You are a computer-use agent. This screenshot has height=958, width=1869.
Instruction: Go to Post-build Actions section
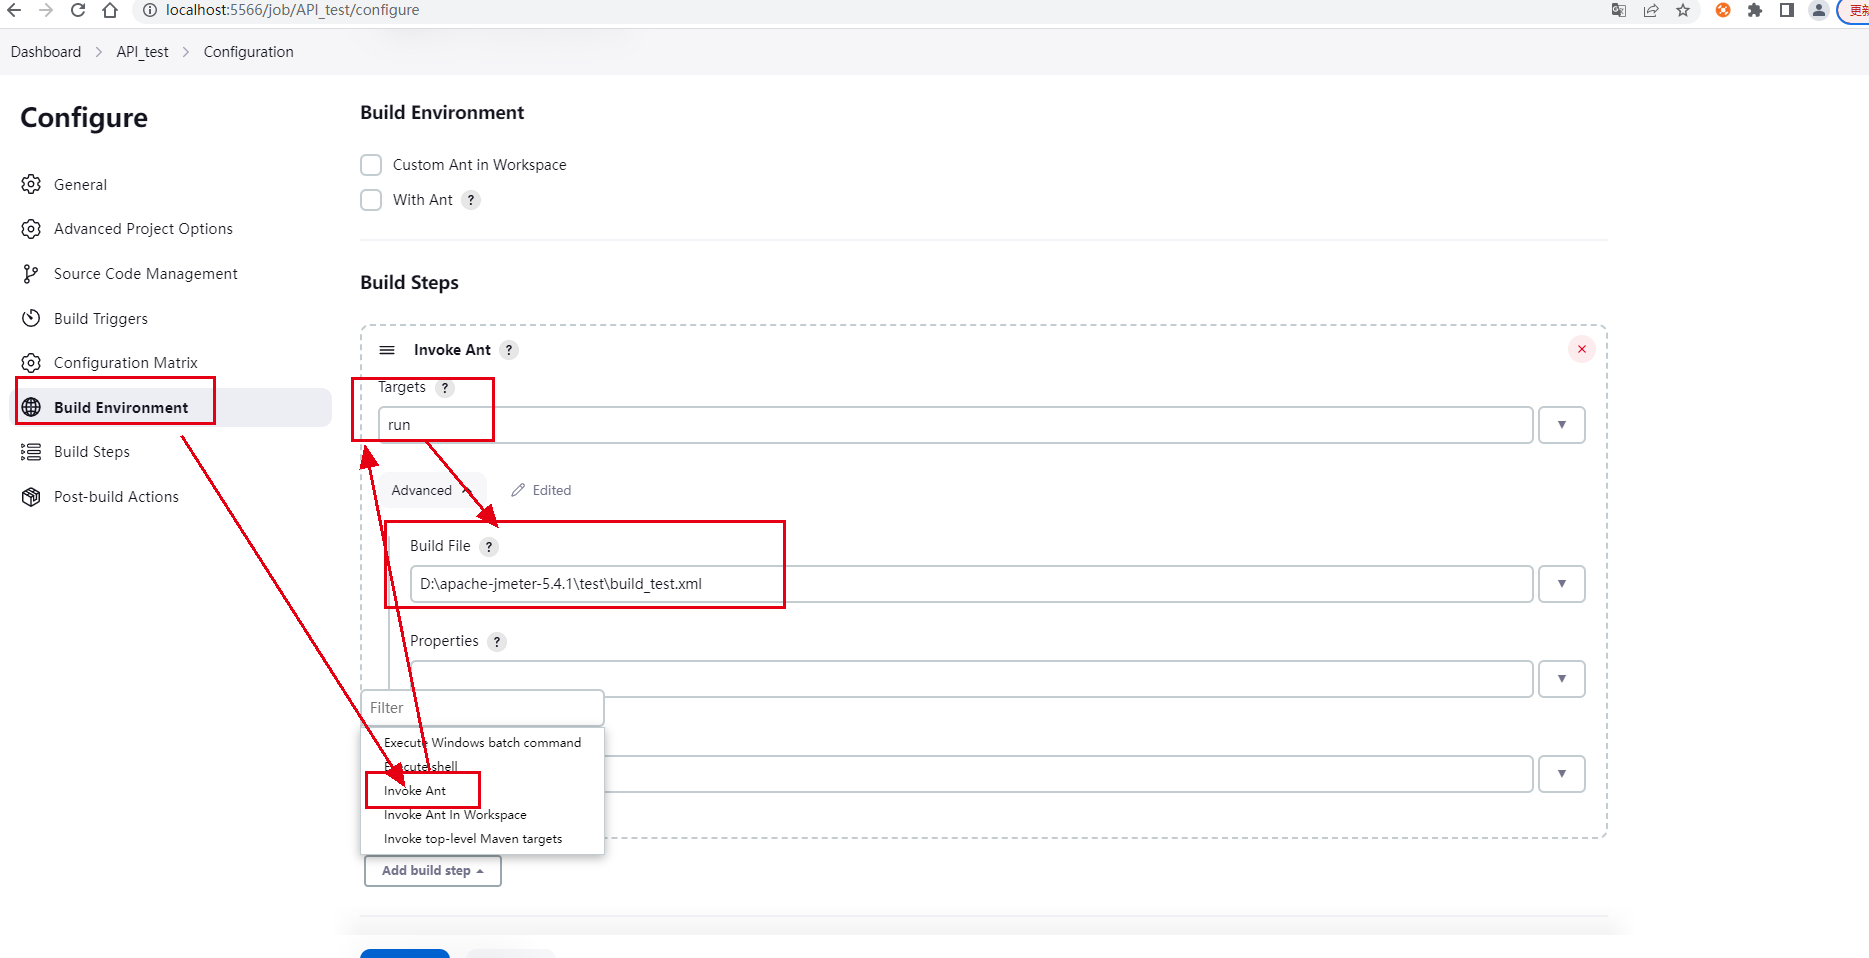tap(116, 497)
